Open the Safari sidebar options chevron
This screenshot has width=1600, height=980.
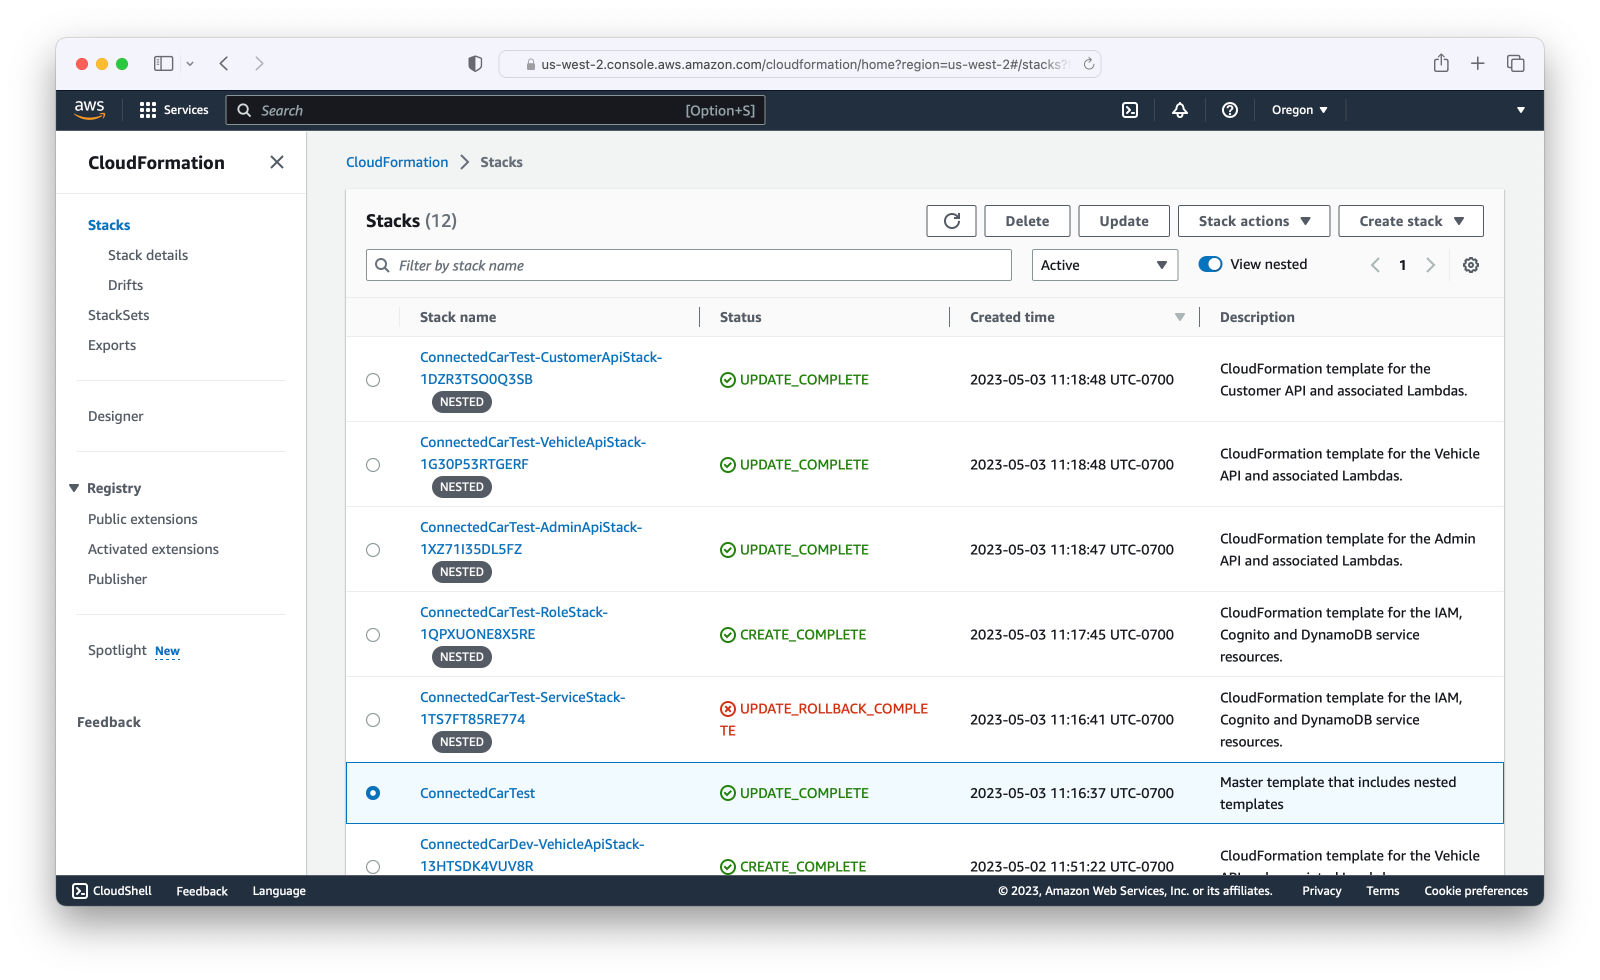tap(190, 64)
